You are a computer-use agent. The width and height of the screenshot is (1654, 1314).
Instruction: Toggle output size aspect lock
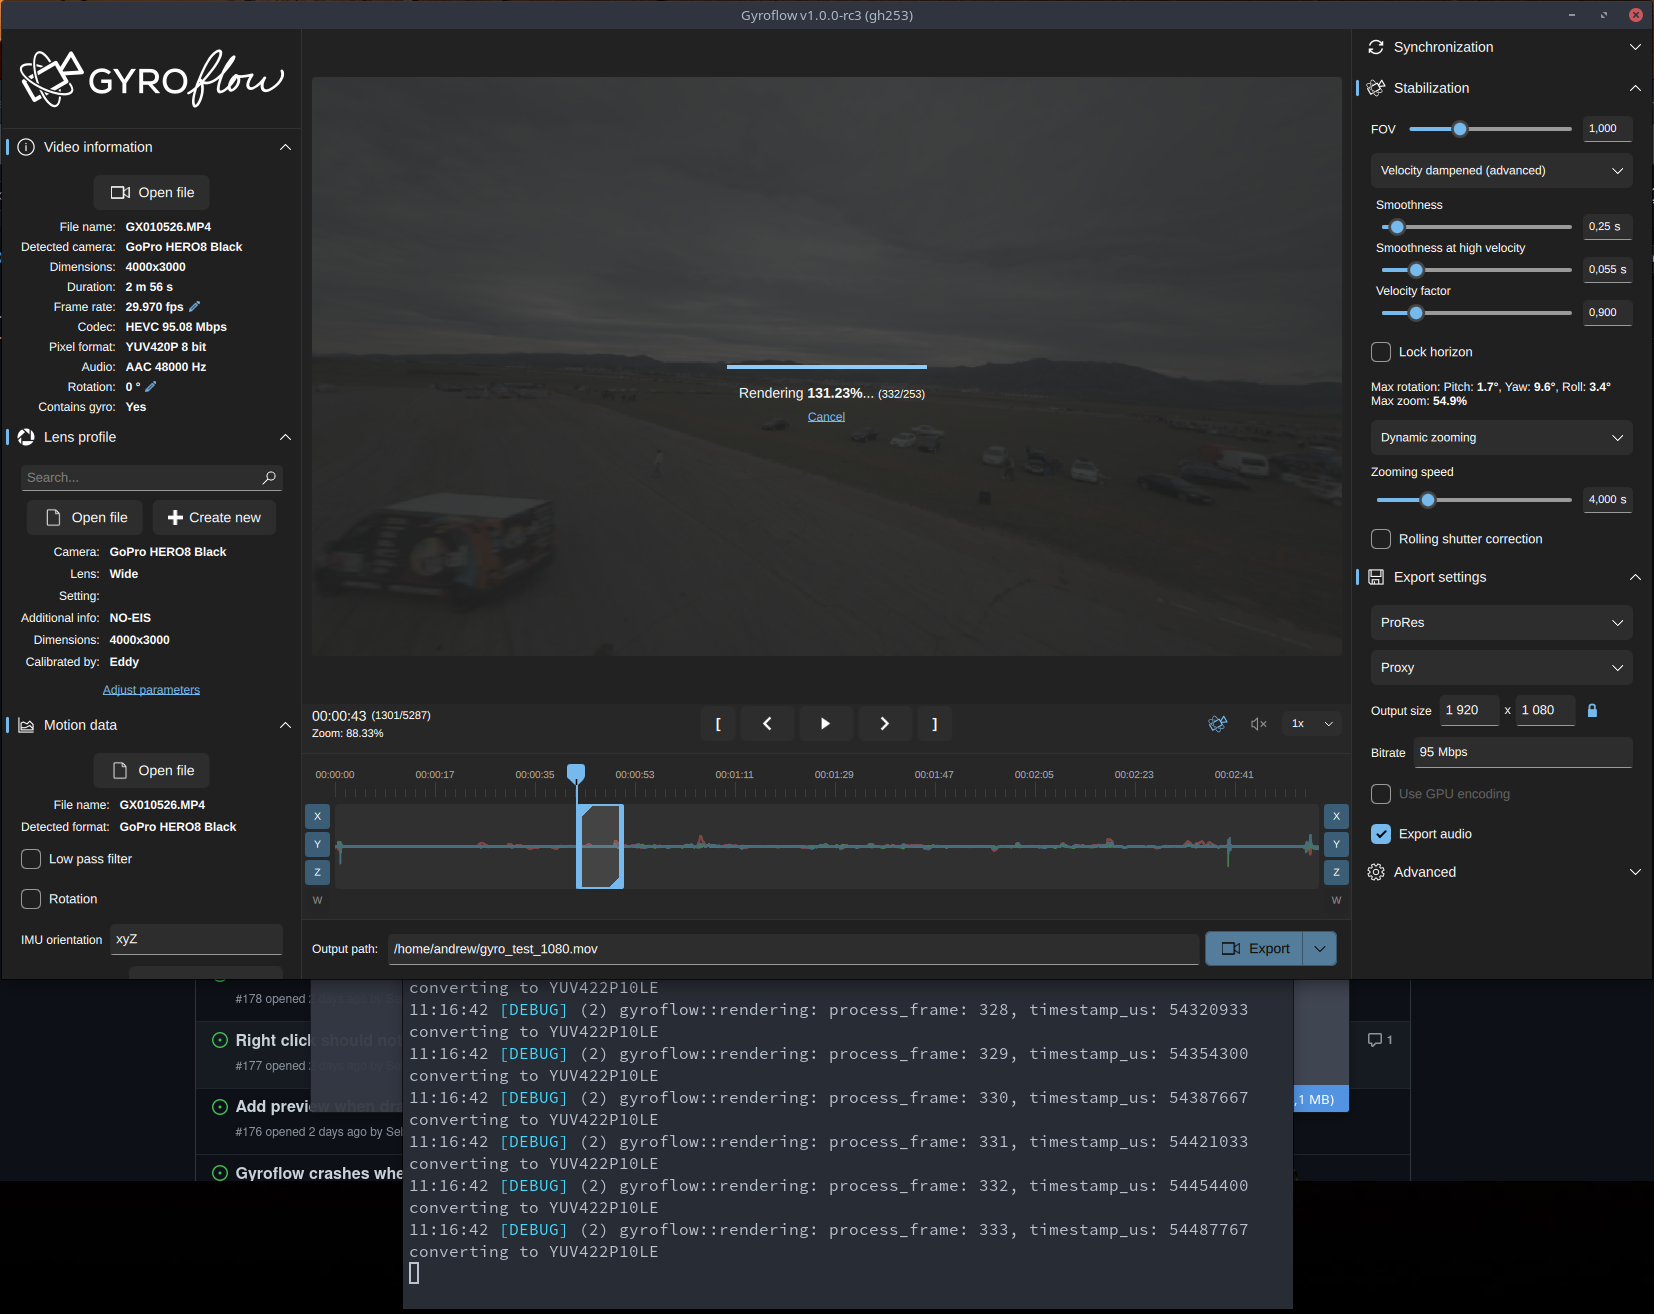[1593, 710]
